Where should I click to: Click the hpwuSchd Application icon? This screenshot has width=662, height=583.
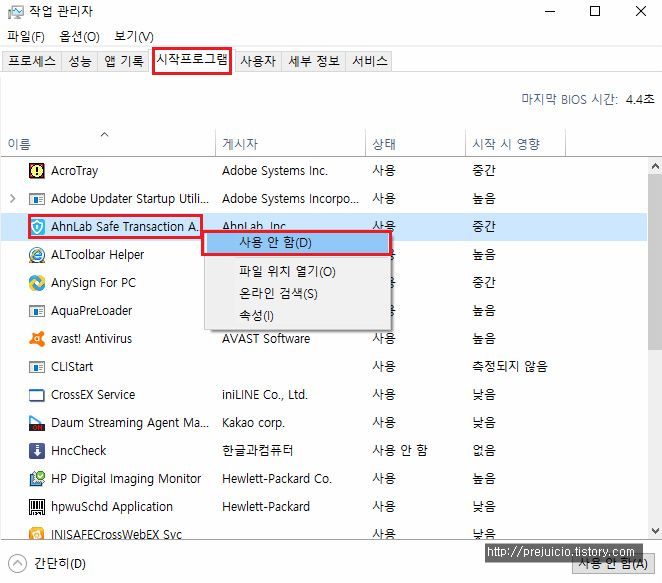tap(37, 507)
